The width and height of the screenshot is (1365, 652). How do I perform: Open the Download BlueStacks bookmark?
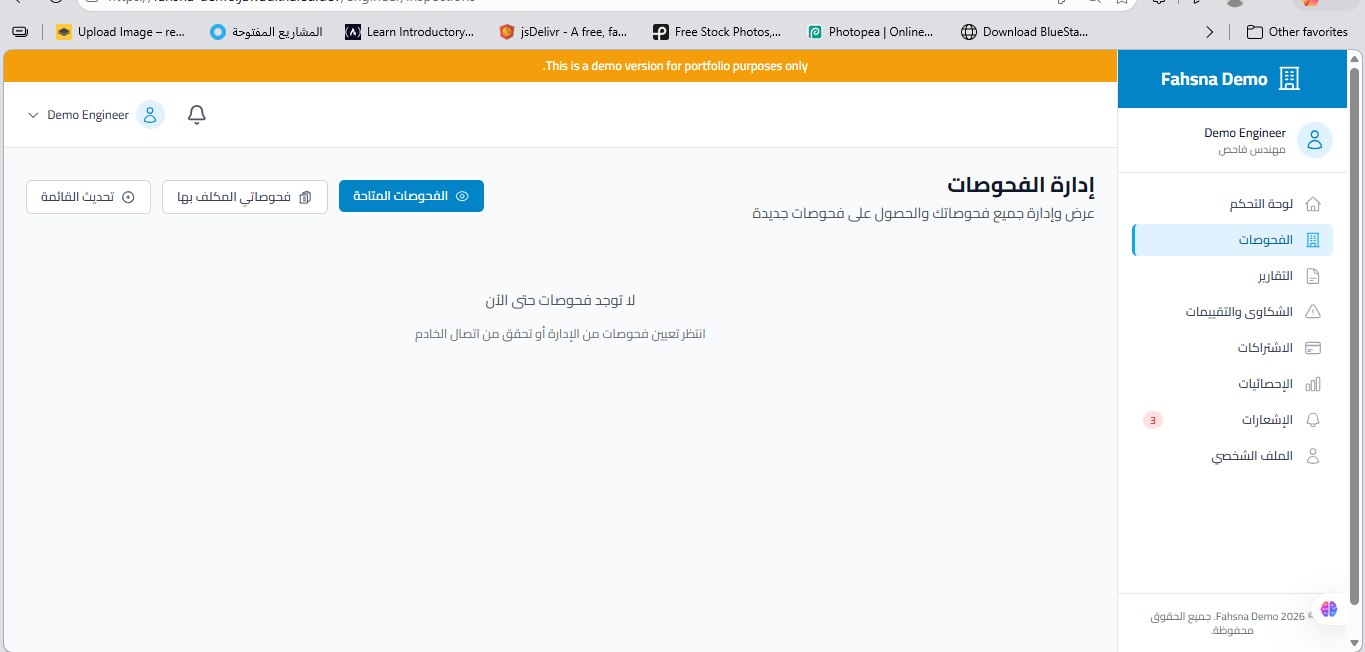[1025, 32]
